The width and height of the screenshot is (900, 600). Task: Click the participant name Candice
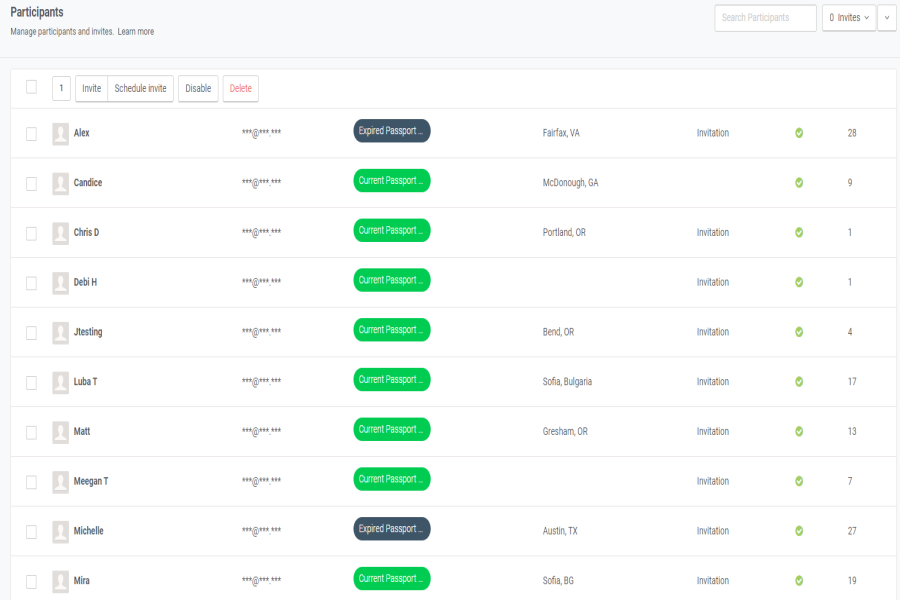(x=88, y=183)
